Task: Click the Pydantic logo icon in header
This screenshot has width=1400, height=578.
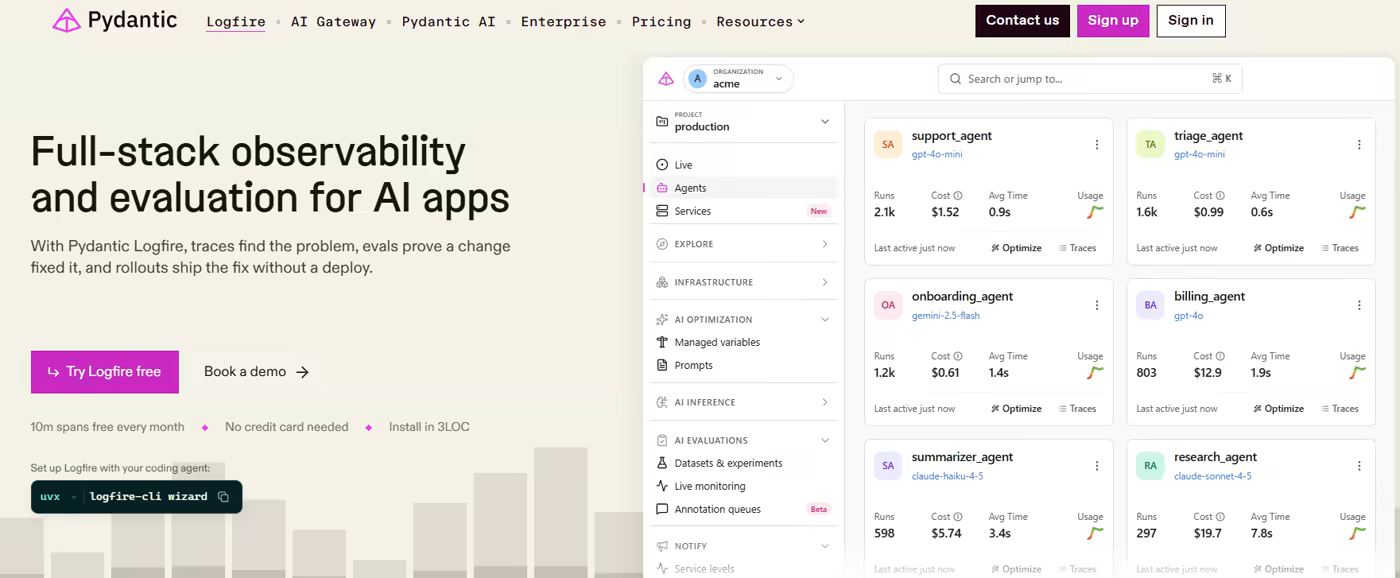Action: (x=66, y=20)
